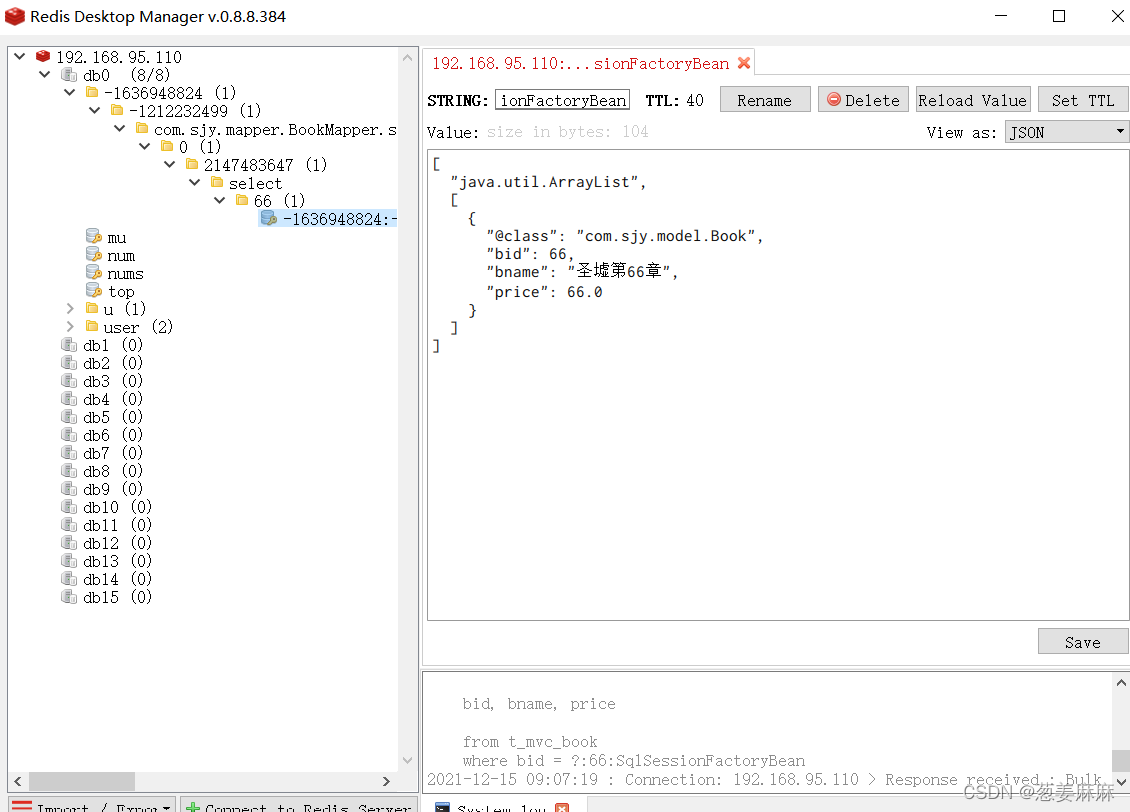Expand the user (2) namespace

tap(70, 326)
